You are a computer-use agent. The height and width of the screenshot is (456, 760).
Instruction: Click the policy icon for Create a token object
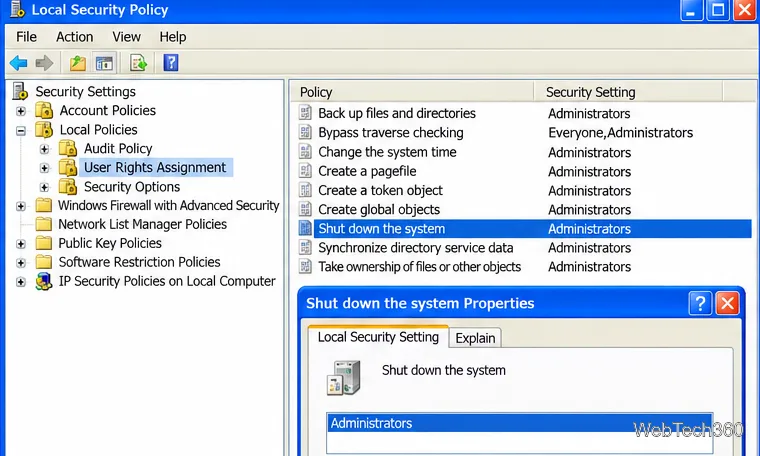tap(305, 190)
